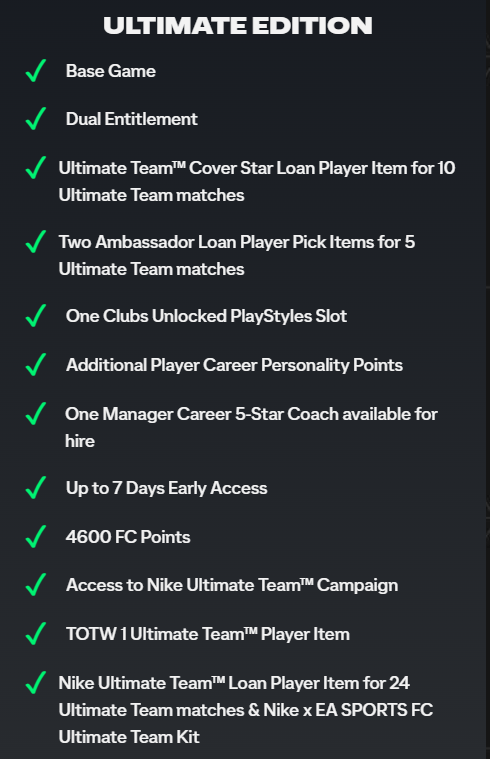Click One Clubs Unlocked PlayStyles Slot text
The width and height of the screenshot is (490, 759).
[x=206, y=316]
